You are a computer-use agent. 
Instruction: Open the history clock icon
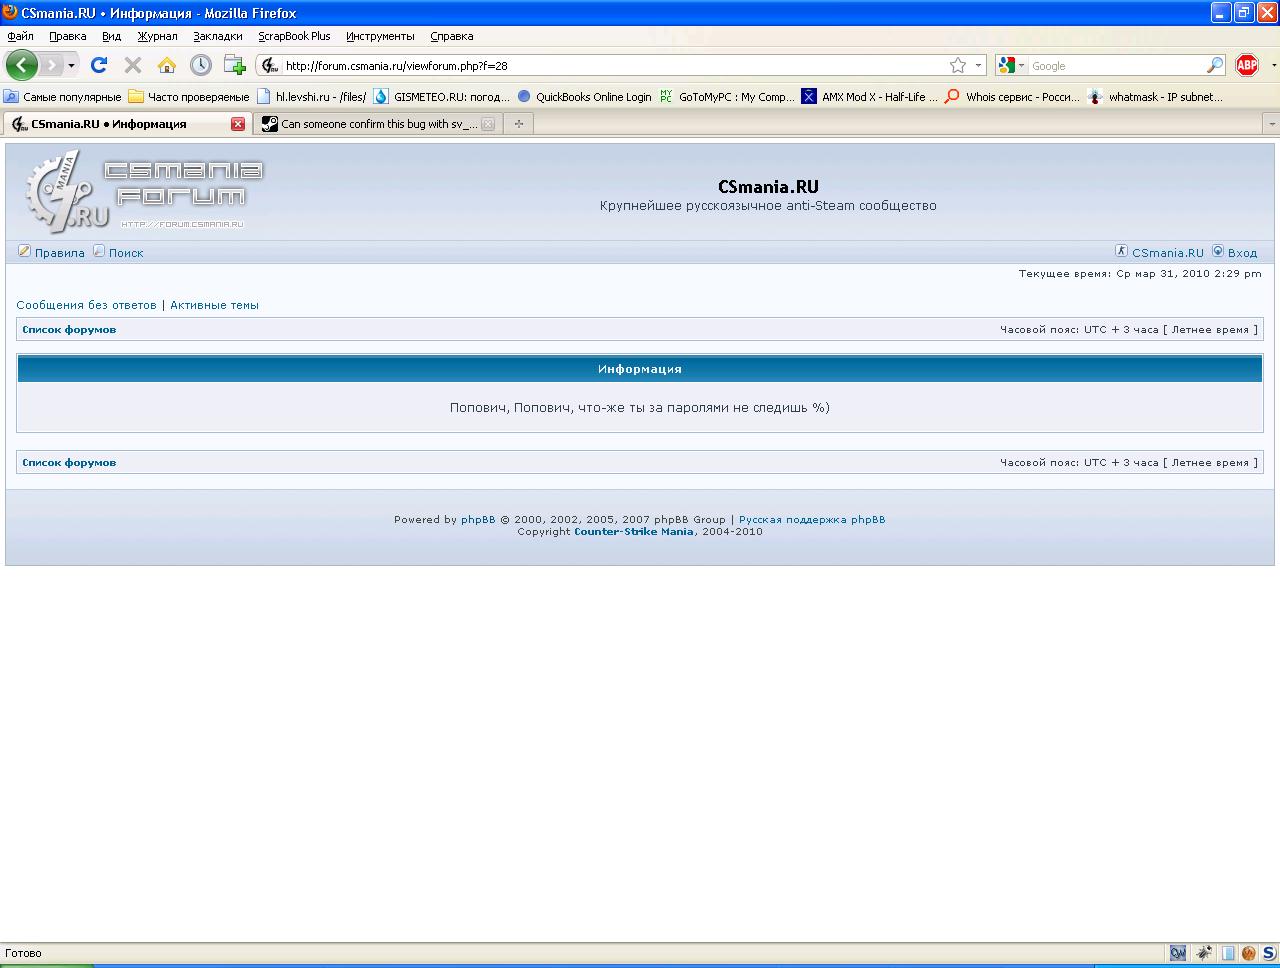201,65
